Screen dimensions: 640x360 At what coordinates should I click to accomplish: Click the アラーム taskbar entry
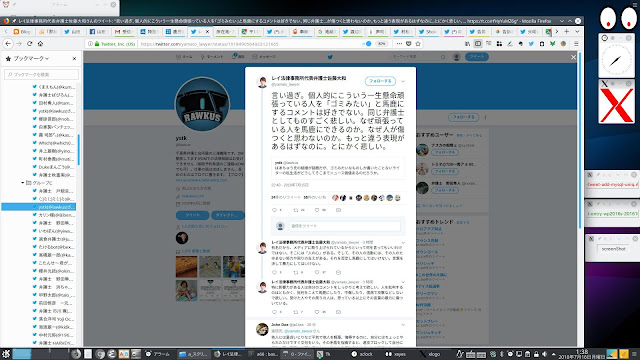[x=158, y=354]
